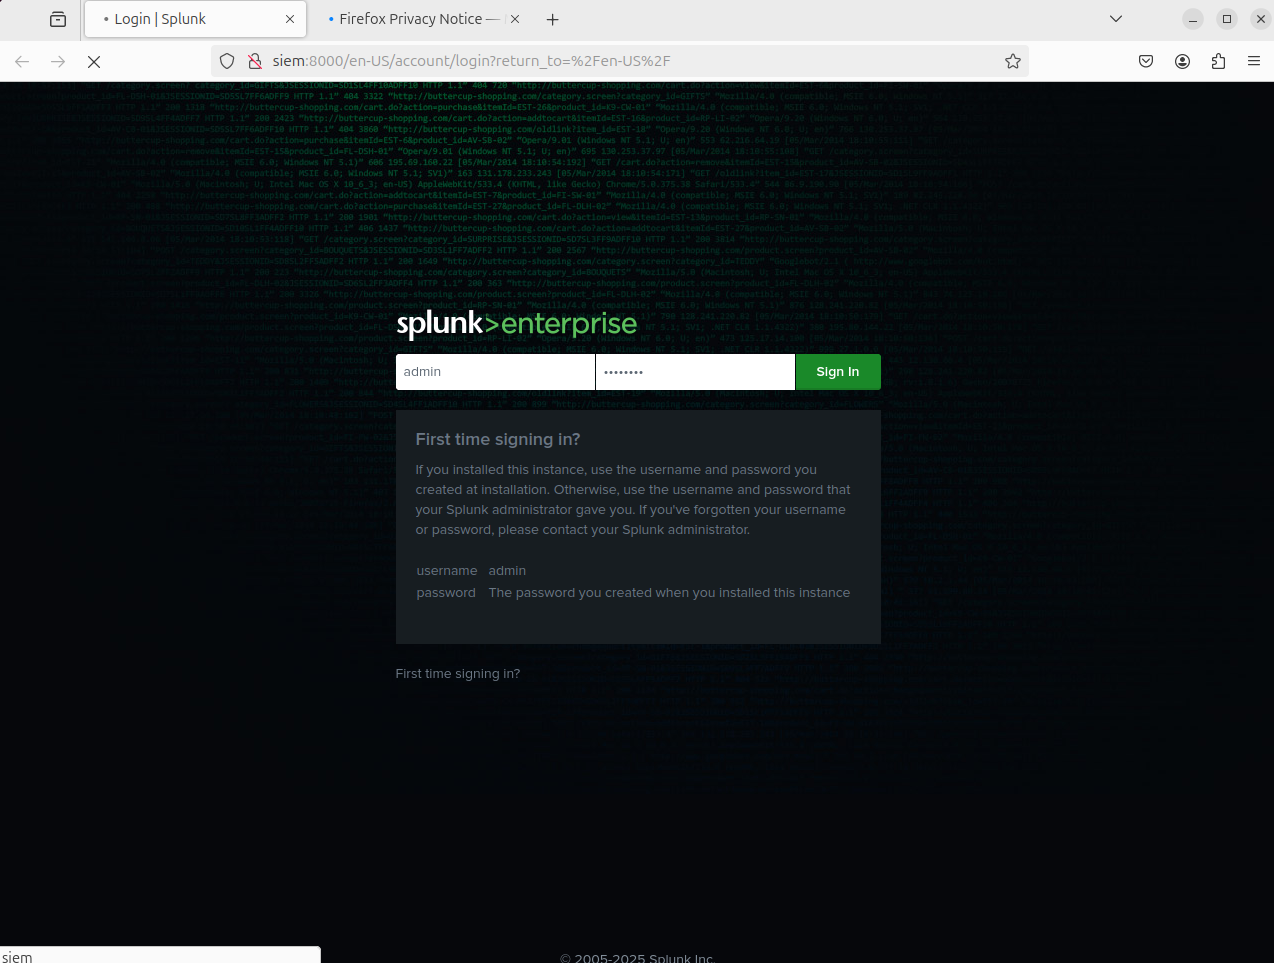Switch to the Login | Splunk tab

click(x=195, y=19)
